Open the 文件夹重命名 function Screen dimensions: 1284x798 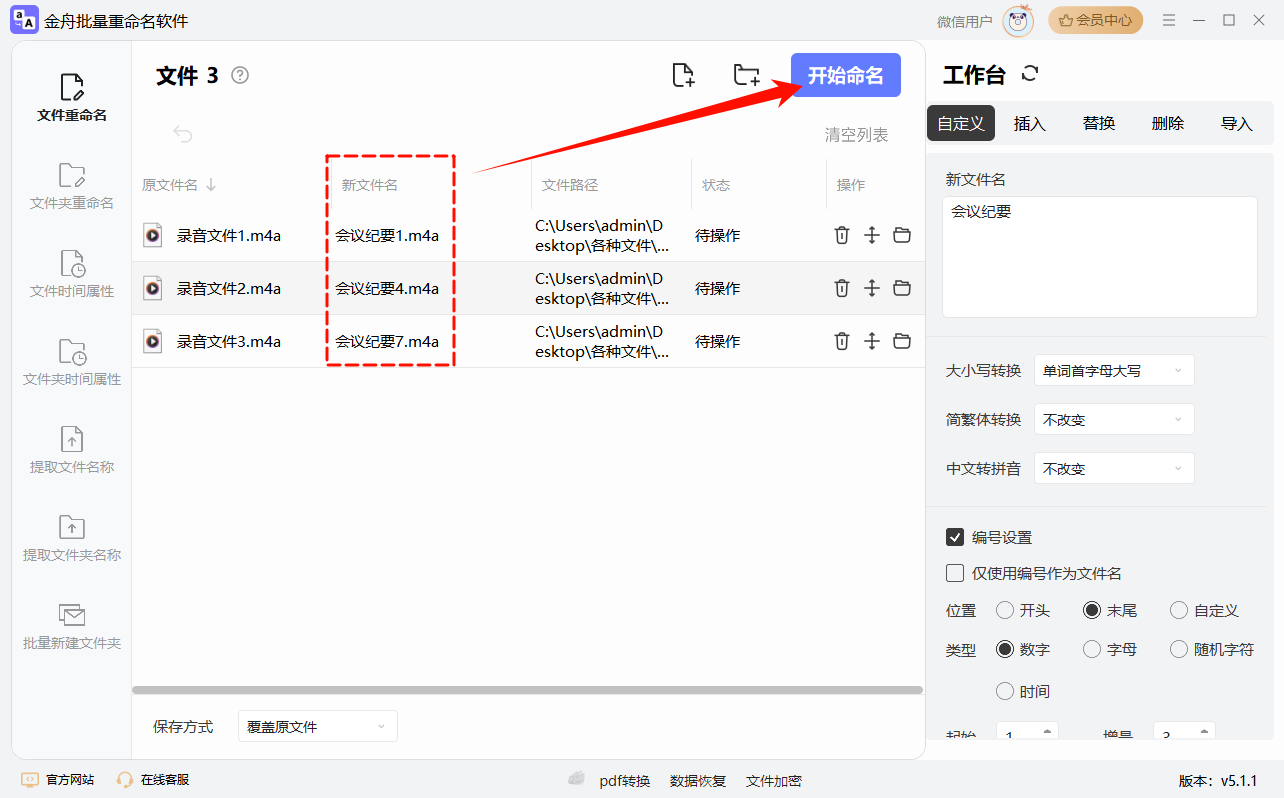tap(70, 185)
